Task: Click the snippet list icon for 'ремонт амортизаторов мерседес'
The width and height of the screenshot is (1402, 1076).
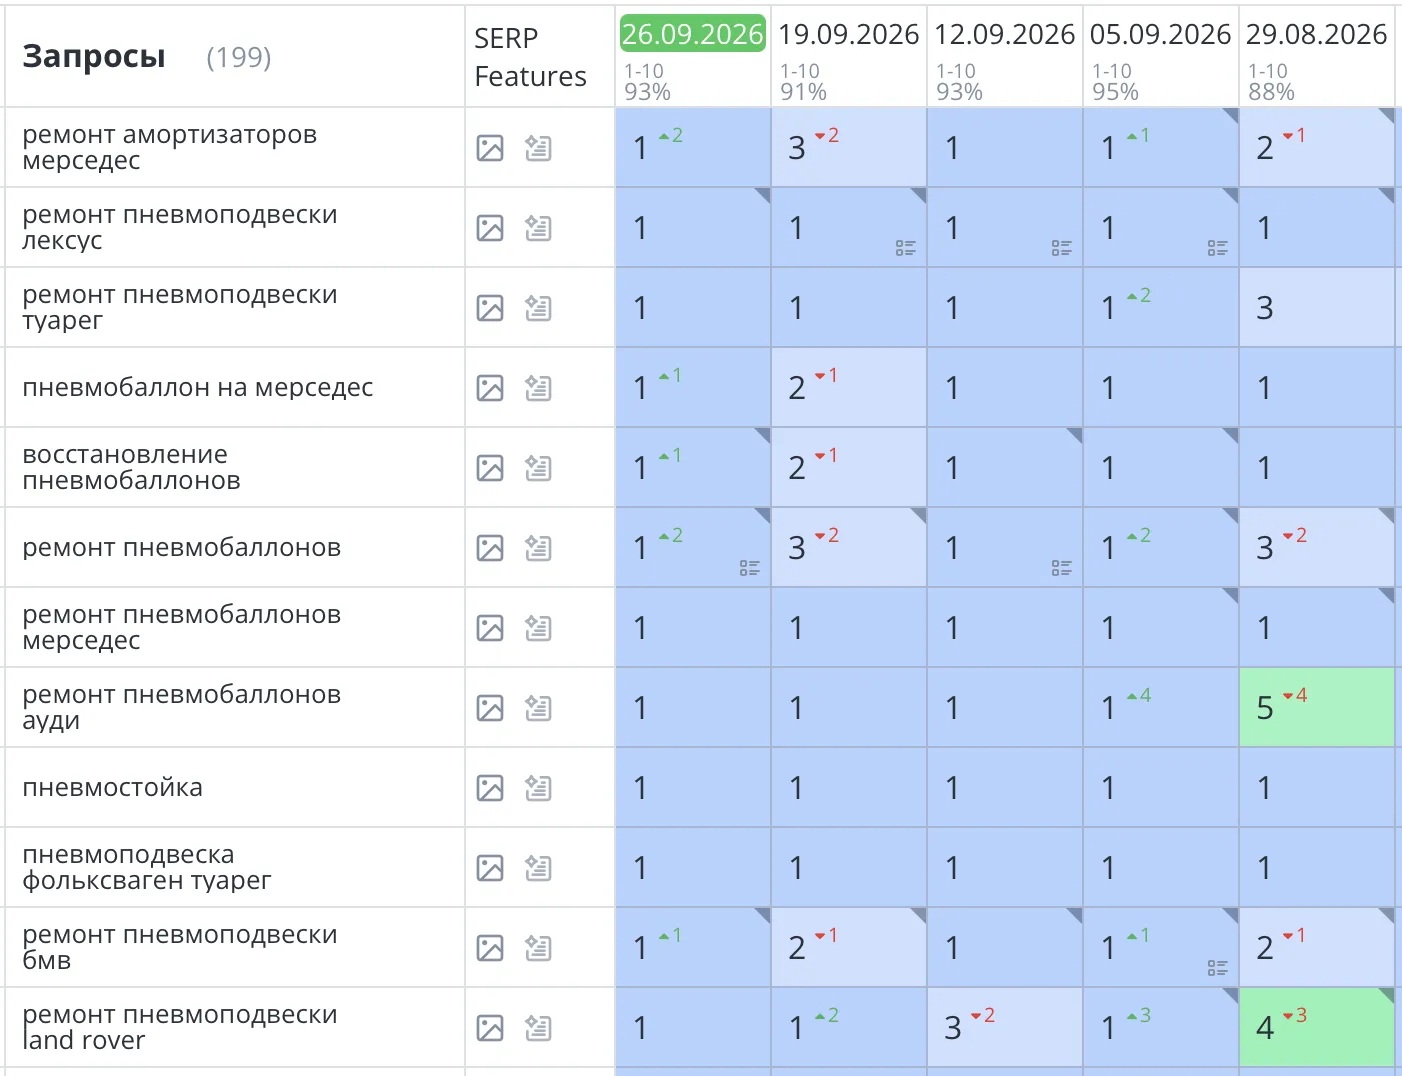Action: coord(538,148)
